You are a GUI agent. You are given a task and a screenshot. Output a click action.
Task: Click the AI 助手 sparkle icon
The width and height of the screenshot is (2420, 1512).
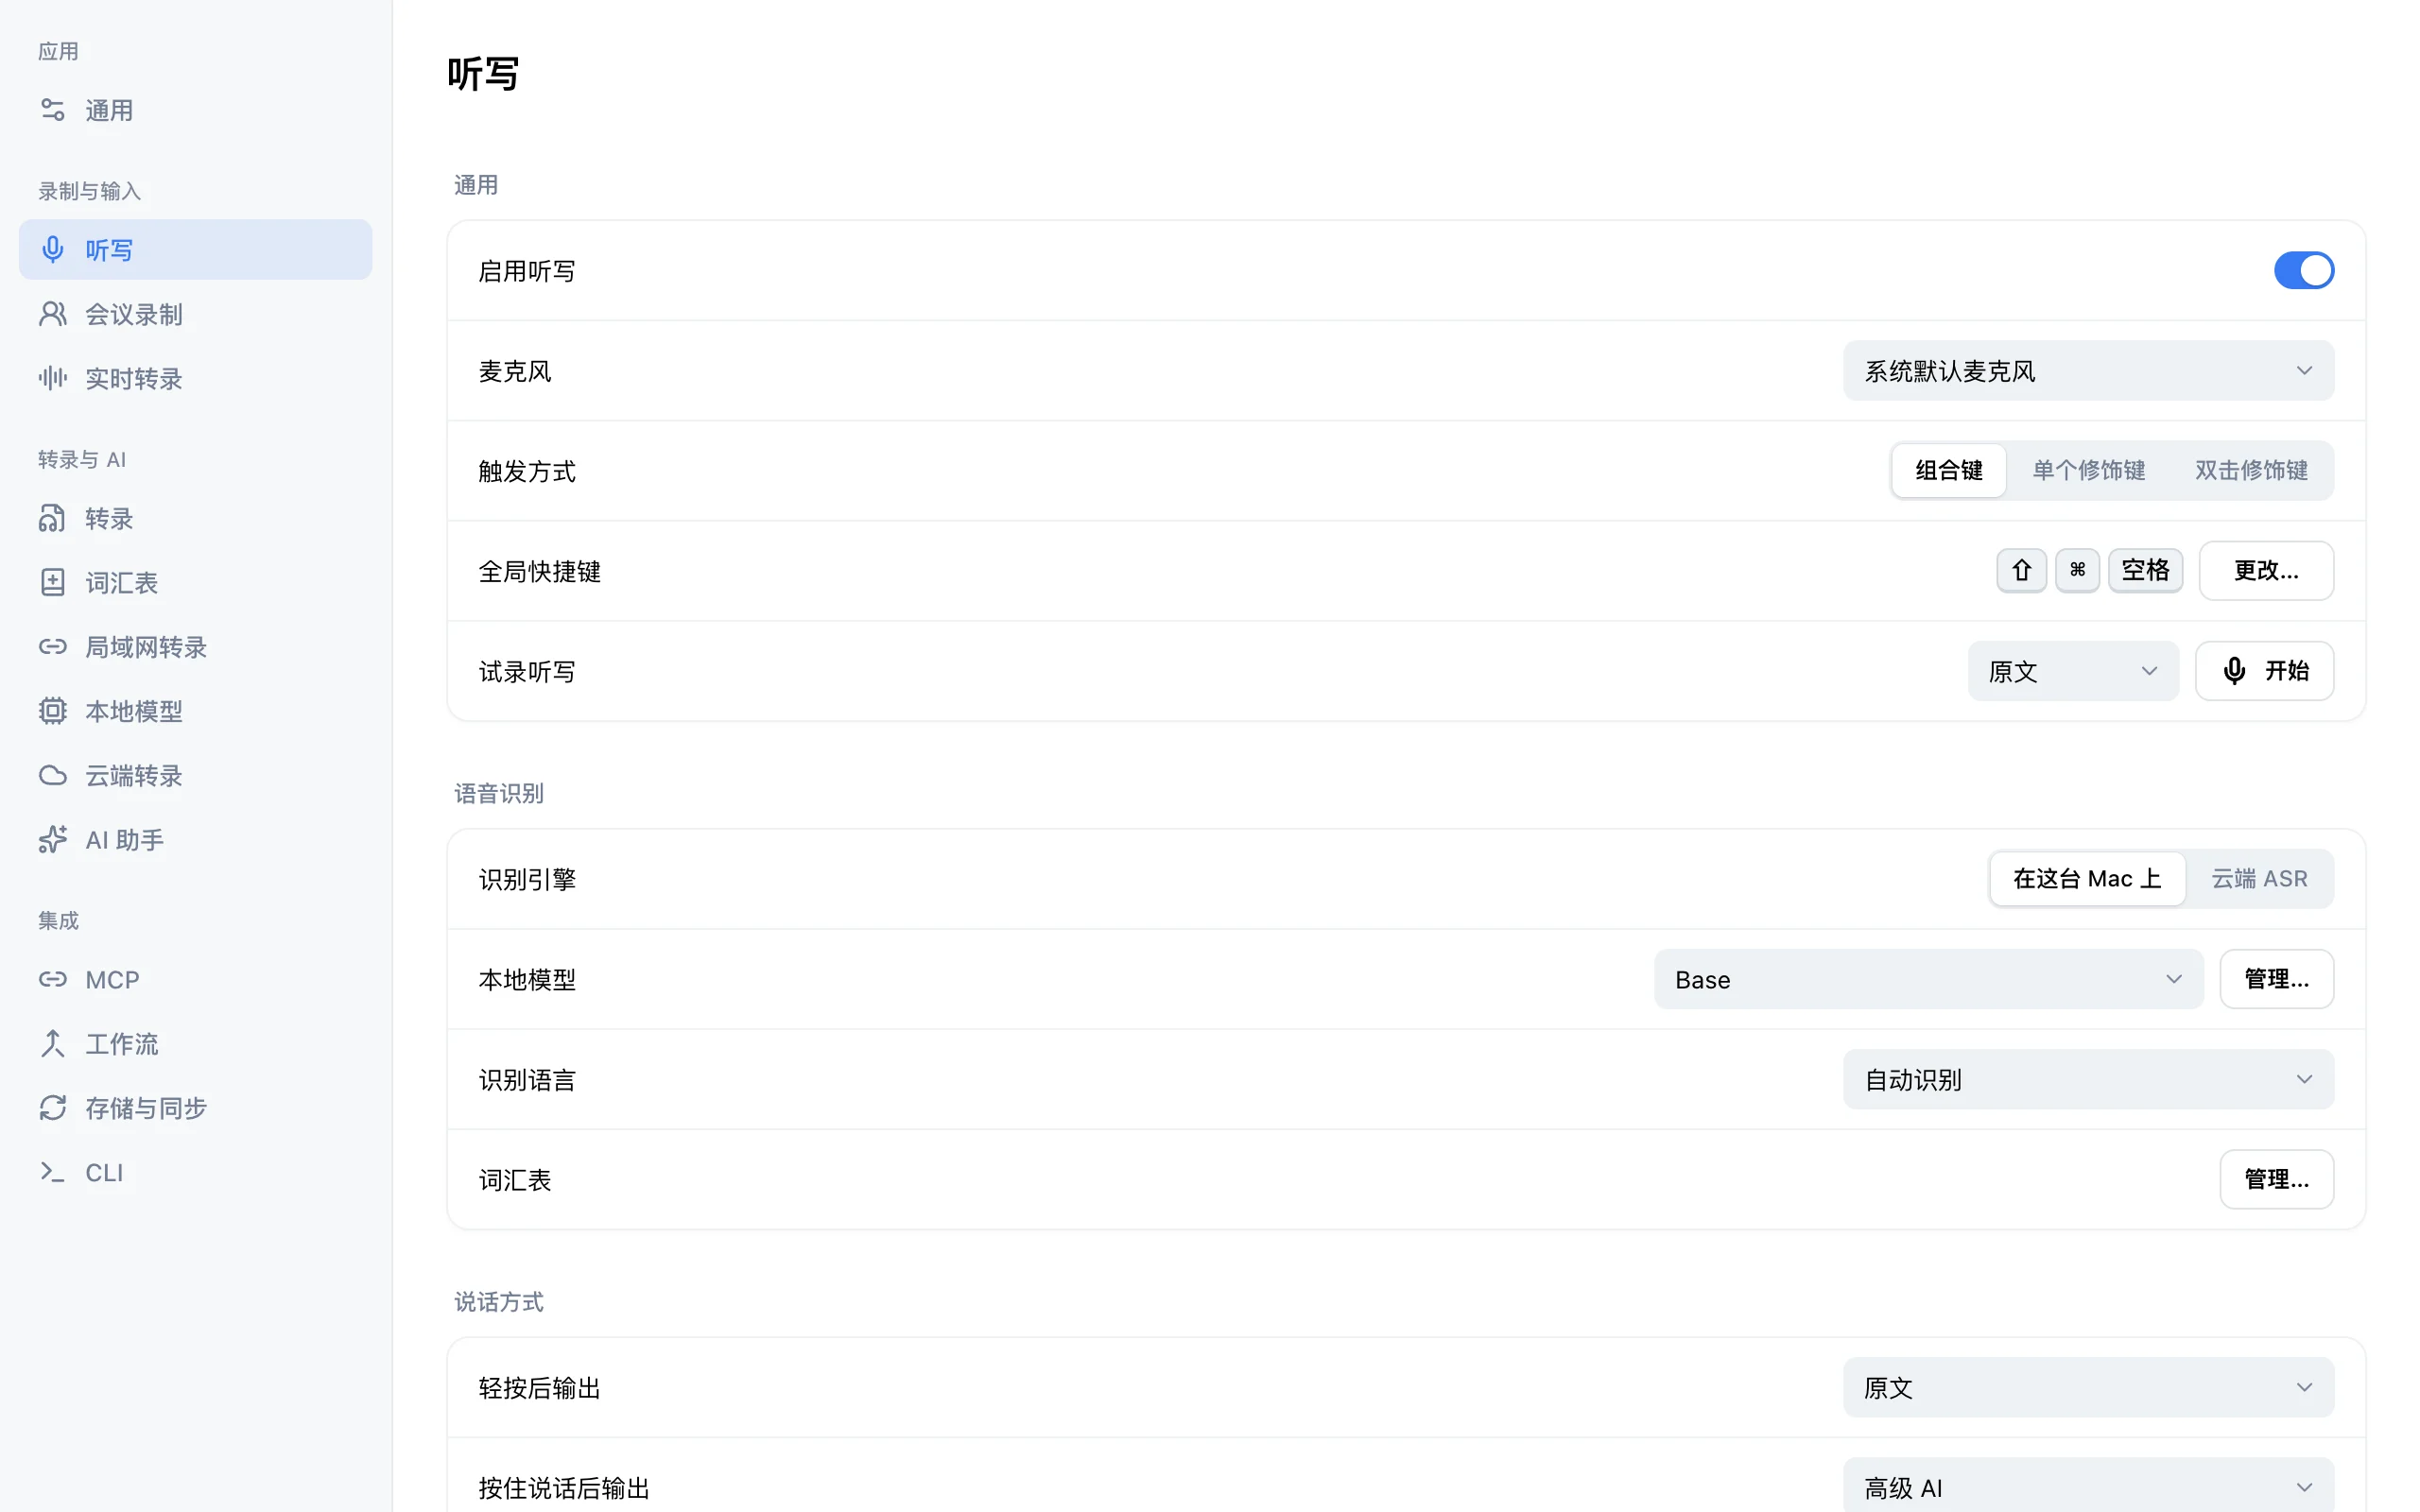click(52, 839)
